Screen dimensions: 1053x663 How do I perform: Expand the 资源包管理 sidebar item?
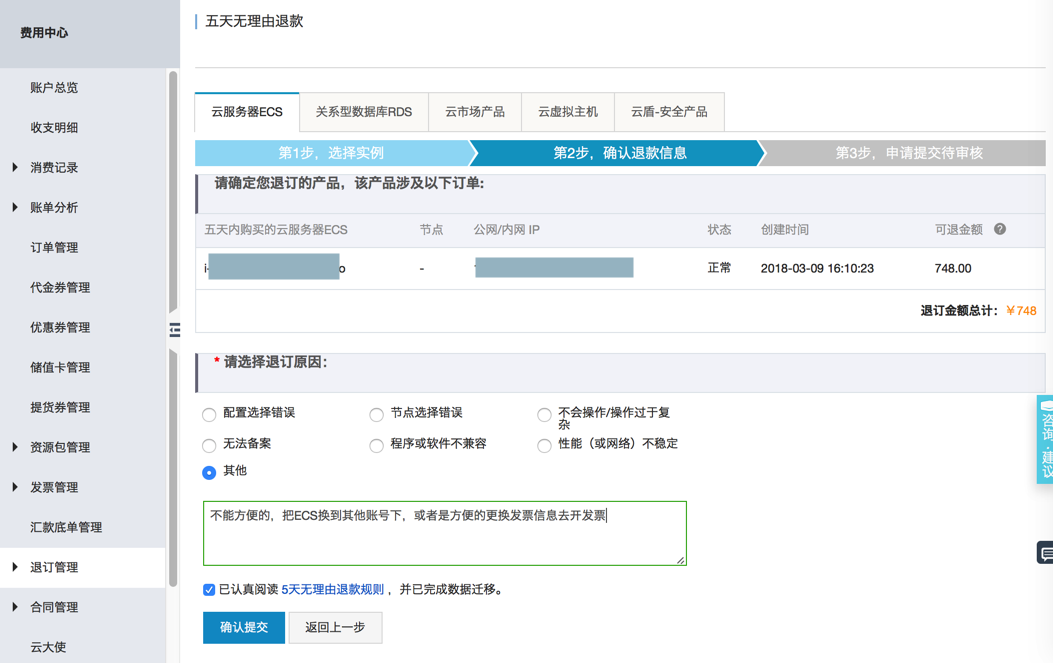15,447
